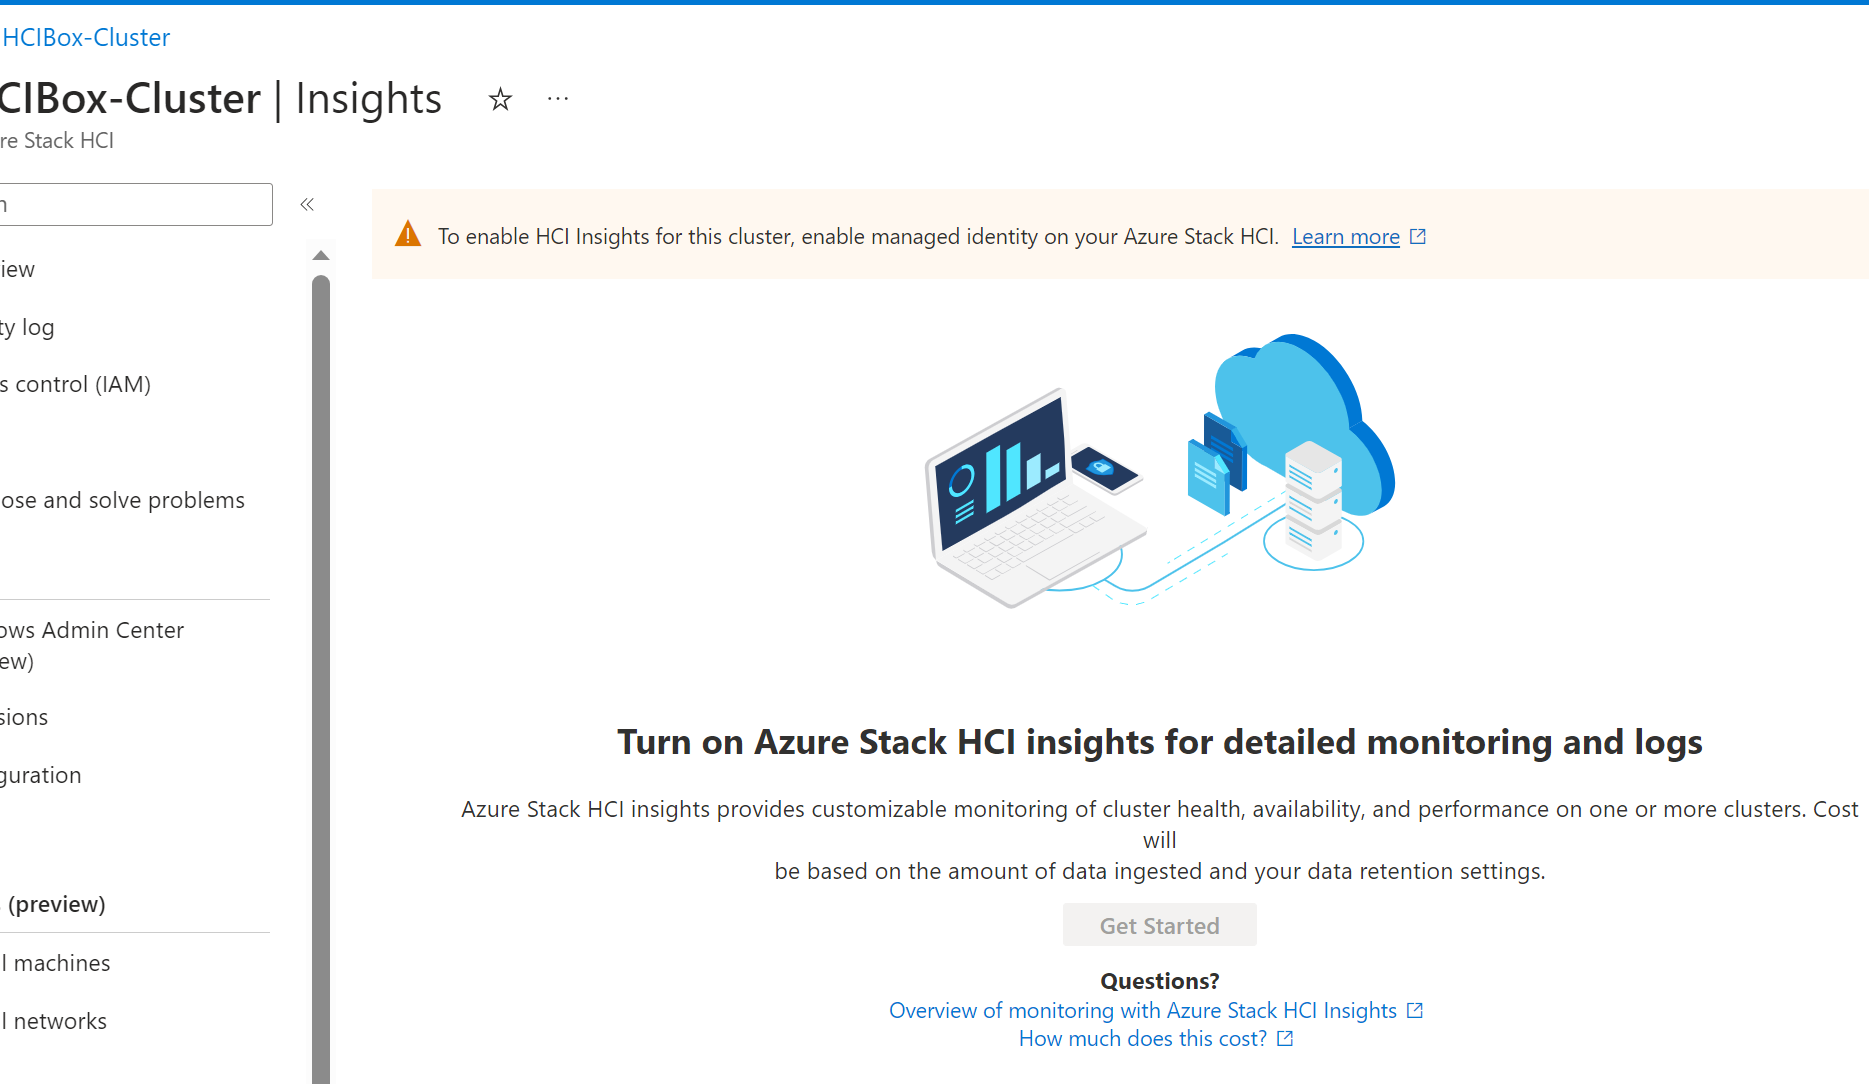The image size is (1869, 1084).
Task: Select Diagnose and solve problems
Action: click(120, 499)
